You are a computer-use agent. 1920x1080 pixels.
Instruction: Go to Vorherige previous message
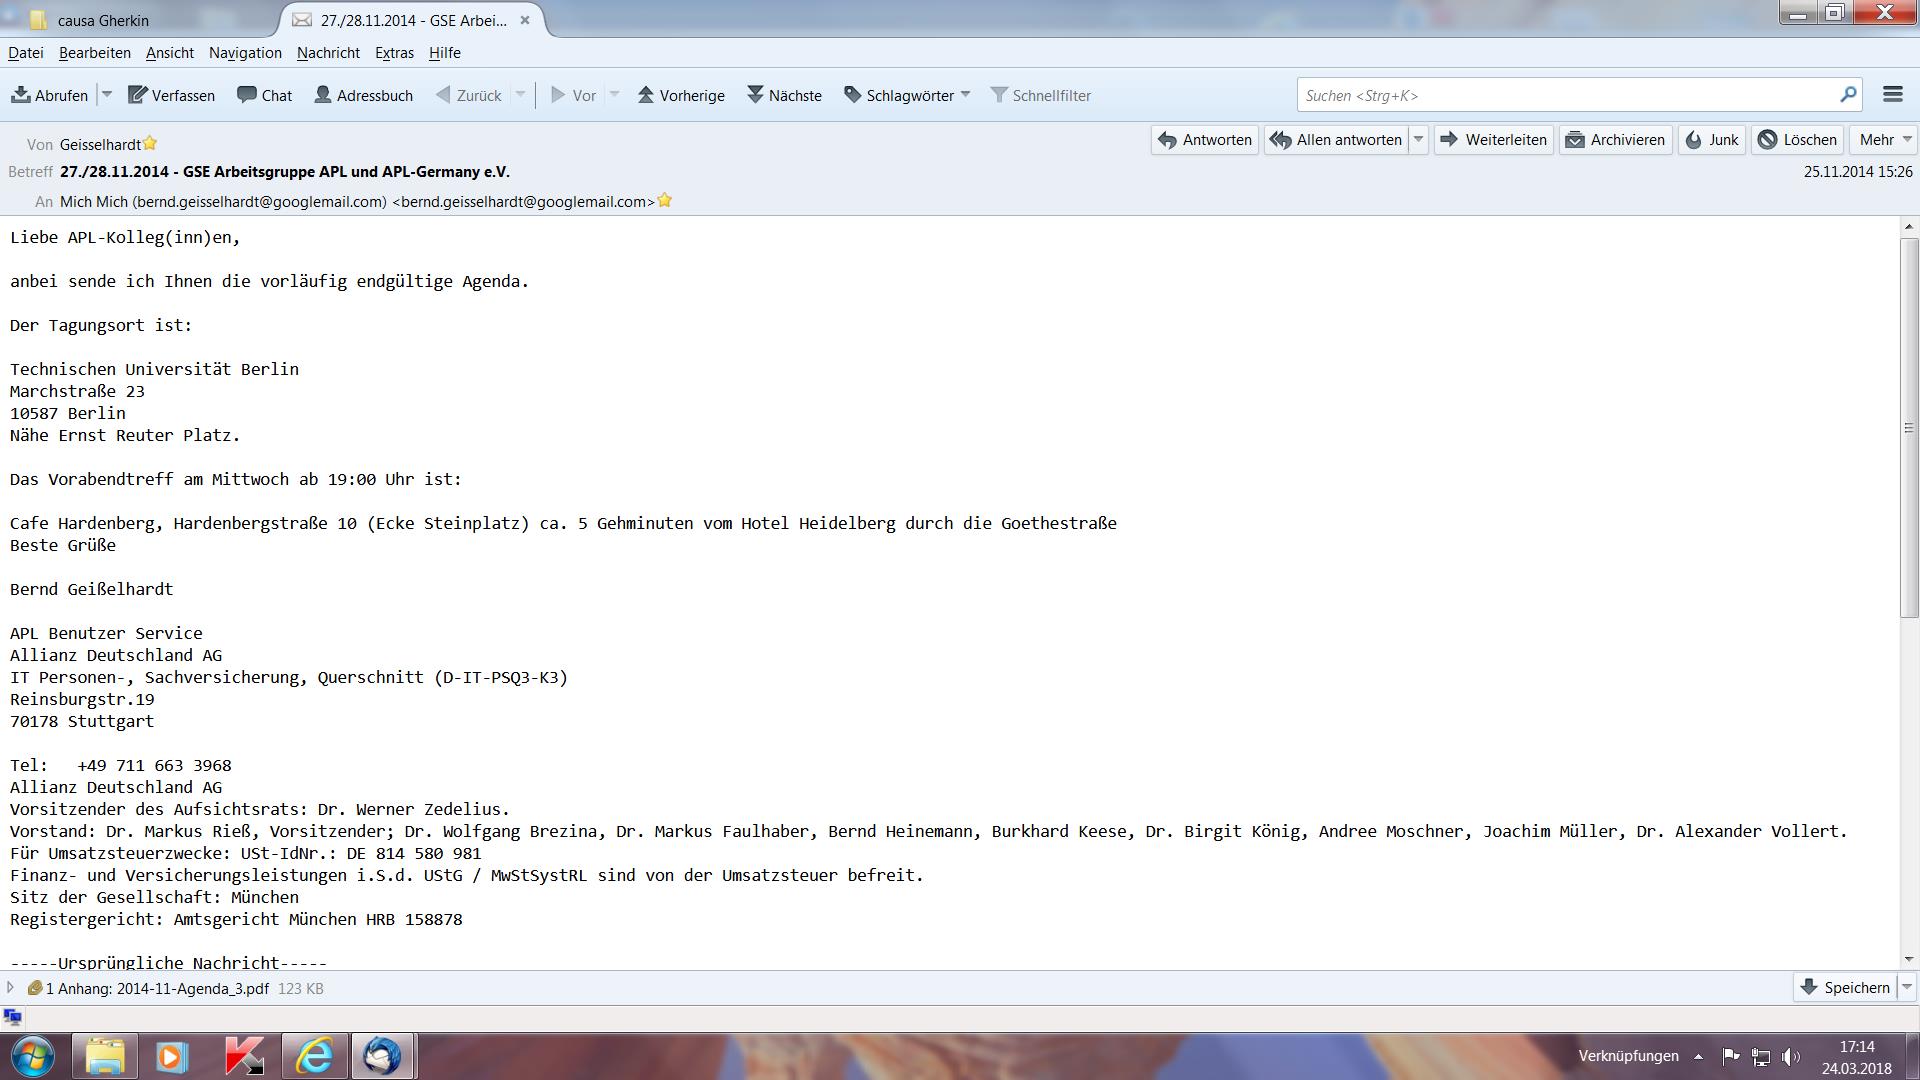click(681, 95)
